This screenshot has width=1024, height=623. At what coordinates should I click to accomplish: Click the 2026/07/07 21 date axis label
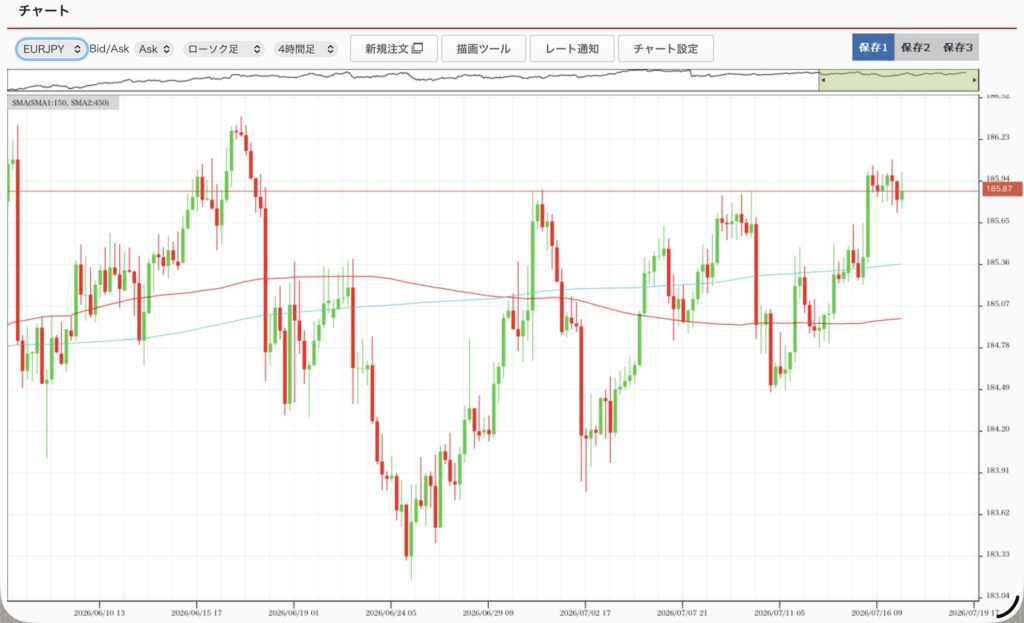[682, 613]
